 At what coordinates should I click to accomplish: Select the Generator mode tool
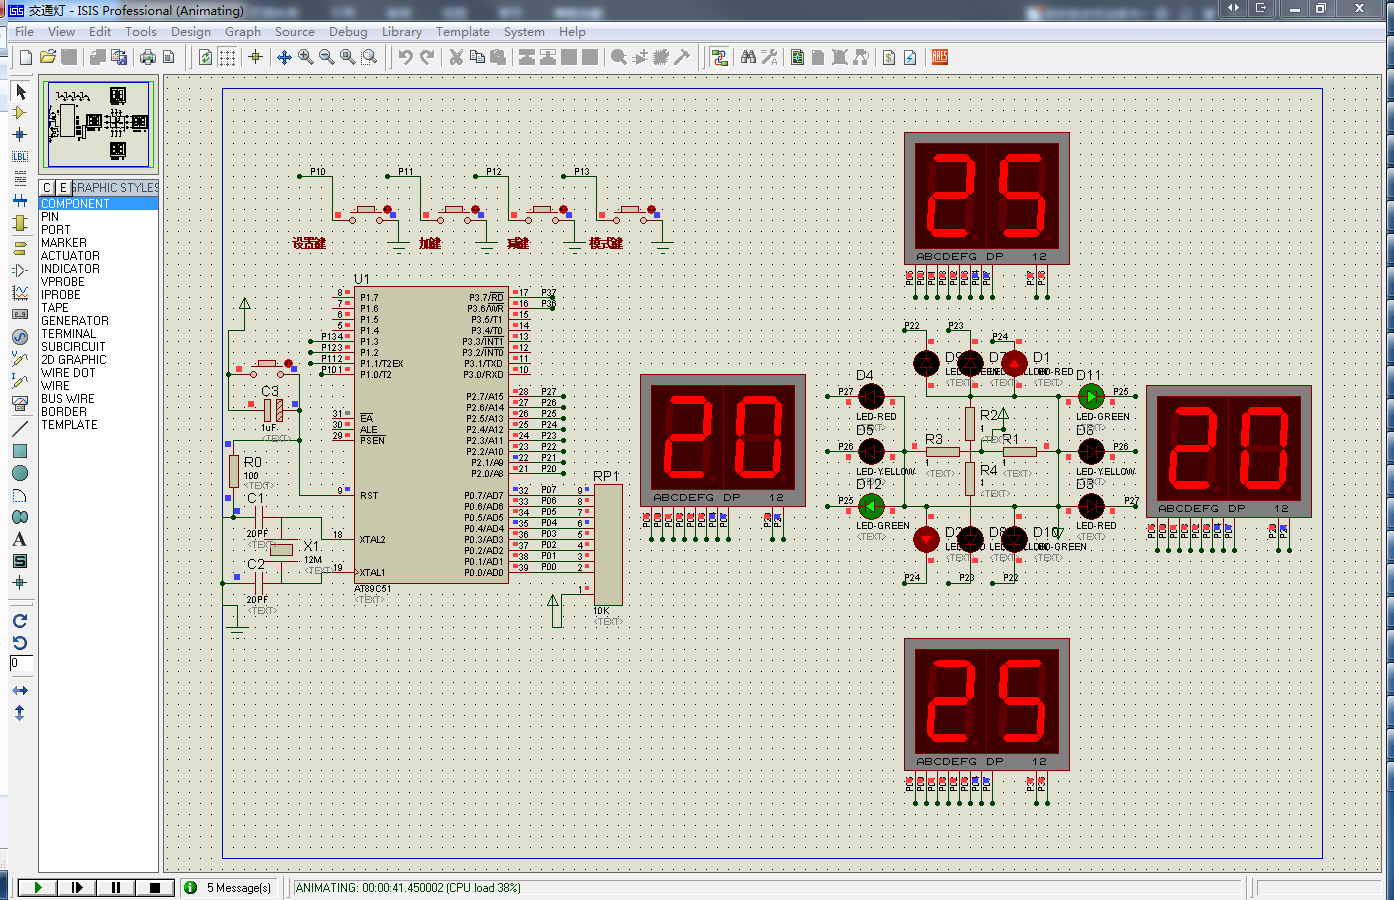click(x=20, y=337)
